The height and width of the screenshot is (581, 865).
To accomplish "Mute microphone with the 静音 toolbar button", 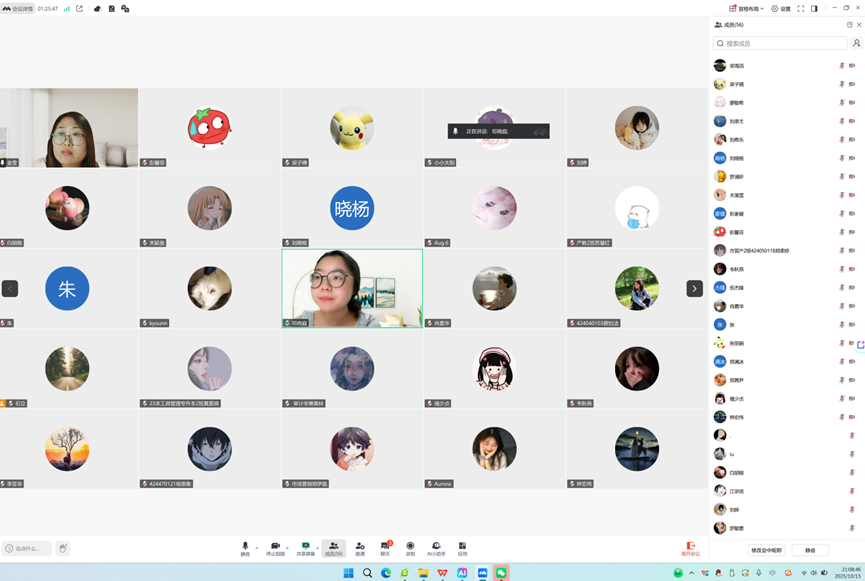I will 245,548.
